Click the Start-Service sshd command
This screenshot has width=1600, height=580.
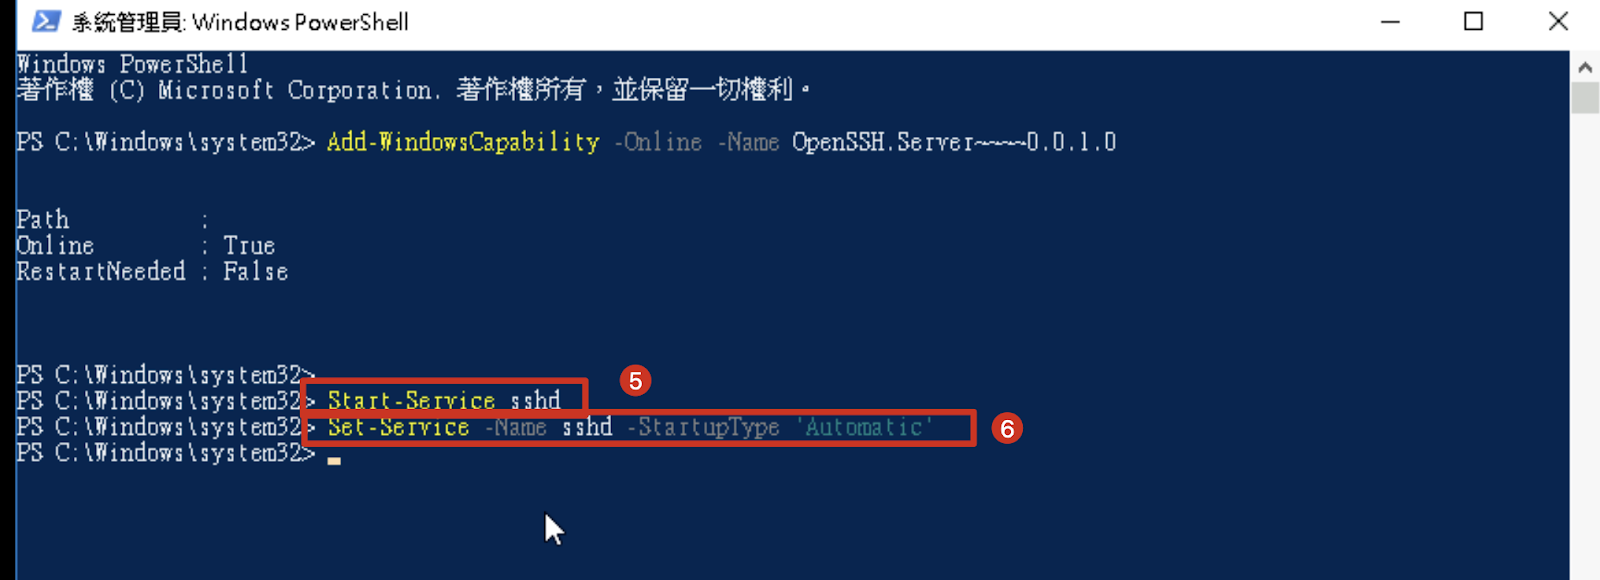[444, 401]
